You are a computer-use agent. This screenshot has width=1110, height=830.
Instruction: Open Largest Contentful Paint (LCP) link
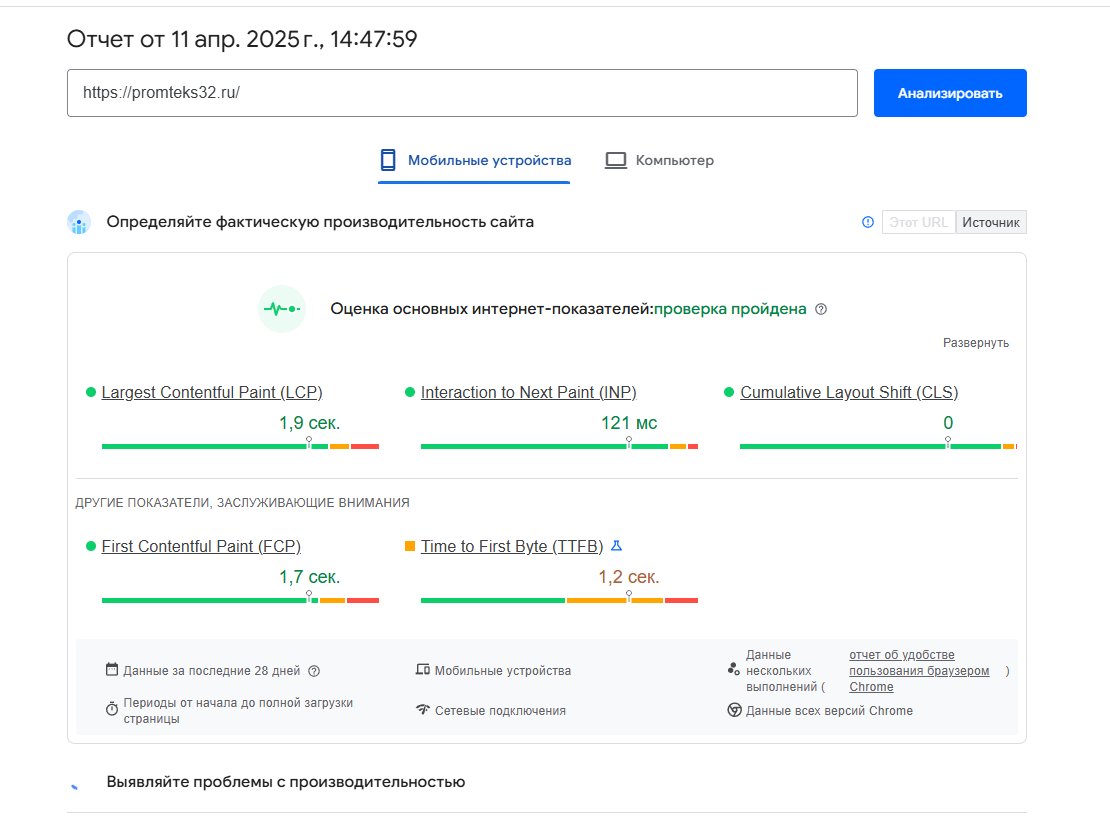coord(212,392)
